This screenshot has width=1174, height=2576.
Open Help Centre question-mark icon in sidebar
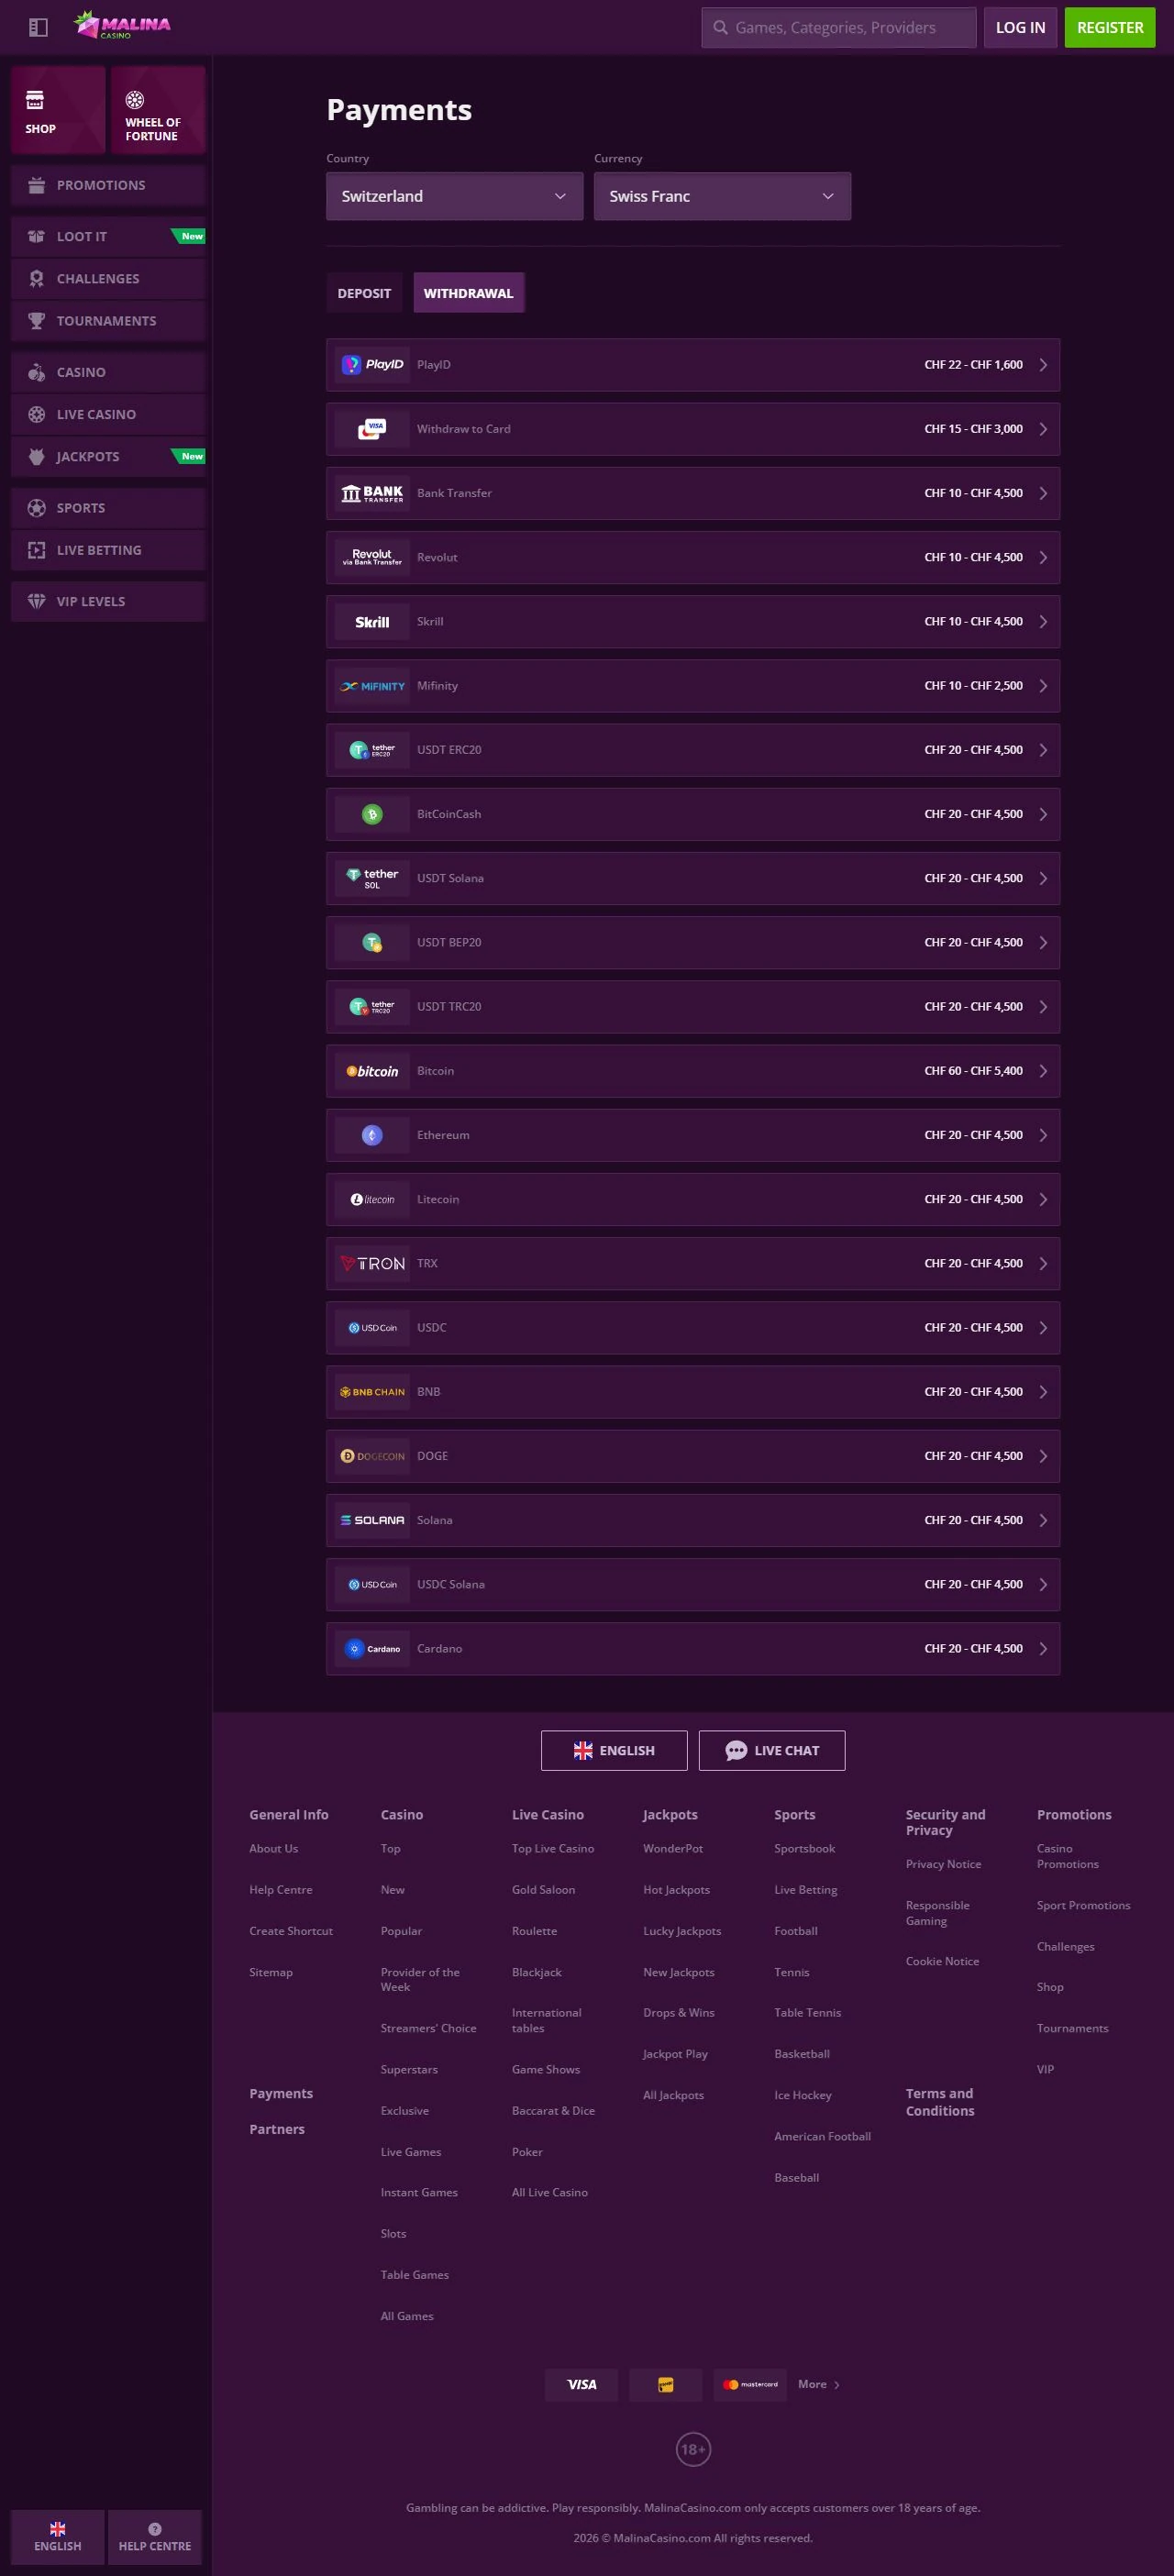click(x=155, y=2528)
